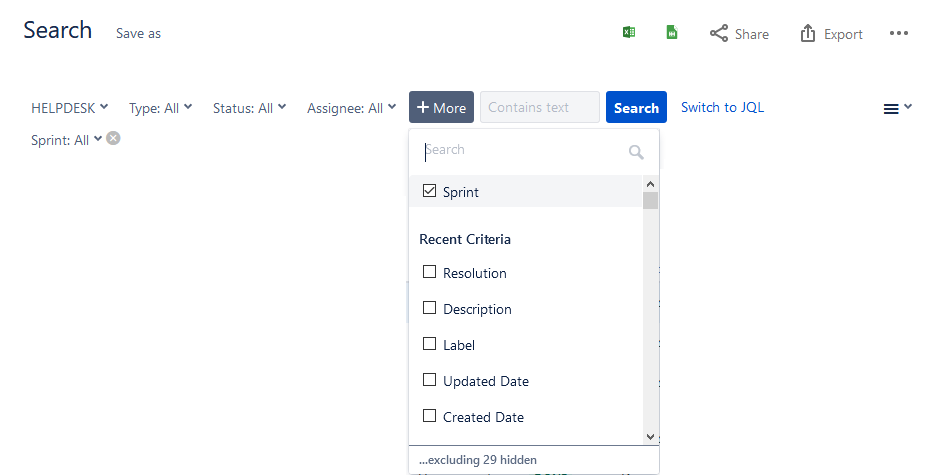Click the blue Search button
941x475 pixels.
click(636, 107)
